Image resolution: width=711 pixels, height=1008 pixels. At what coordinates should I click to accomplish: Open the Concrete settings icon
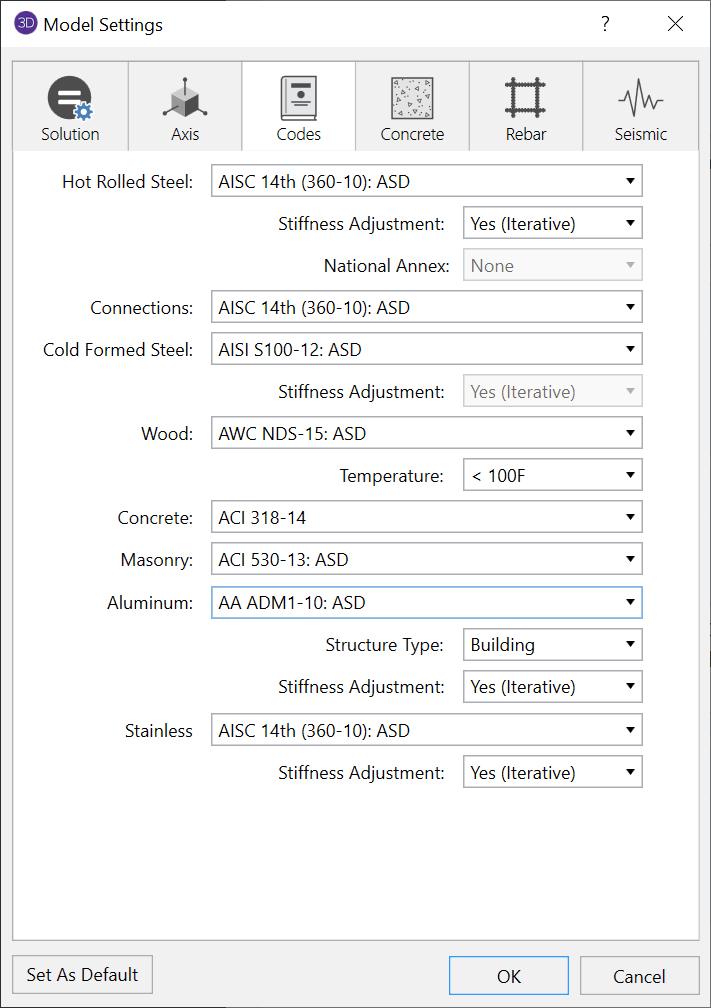click(412, 98)
